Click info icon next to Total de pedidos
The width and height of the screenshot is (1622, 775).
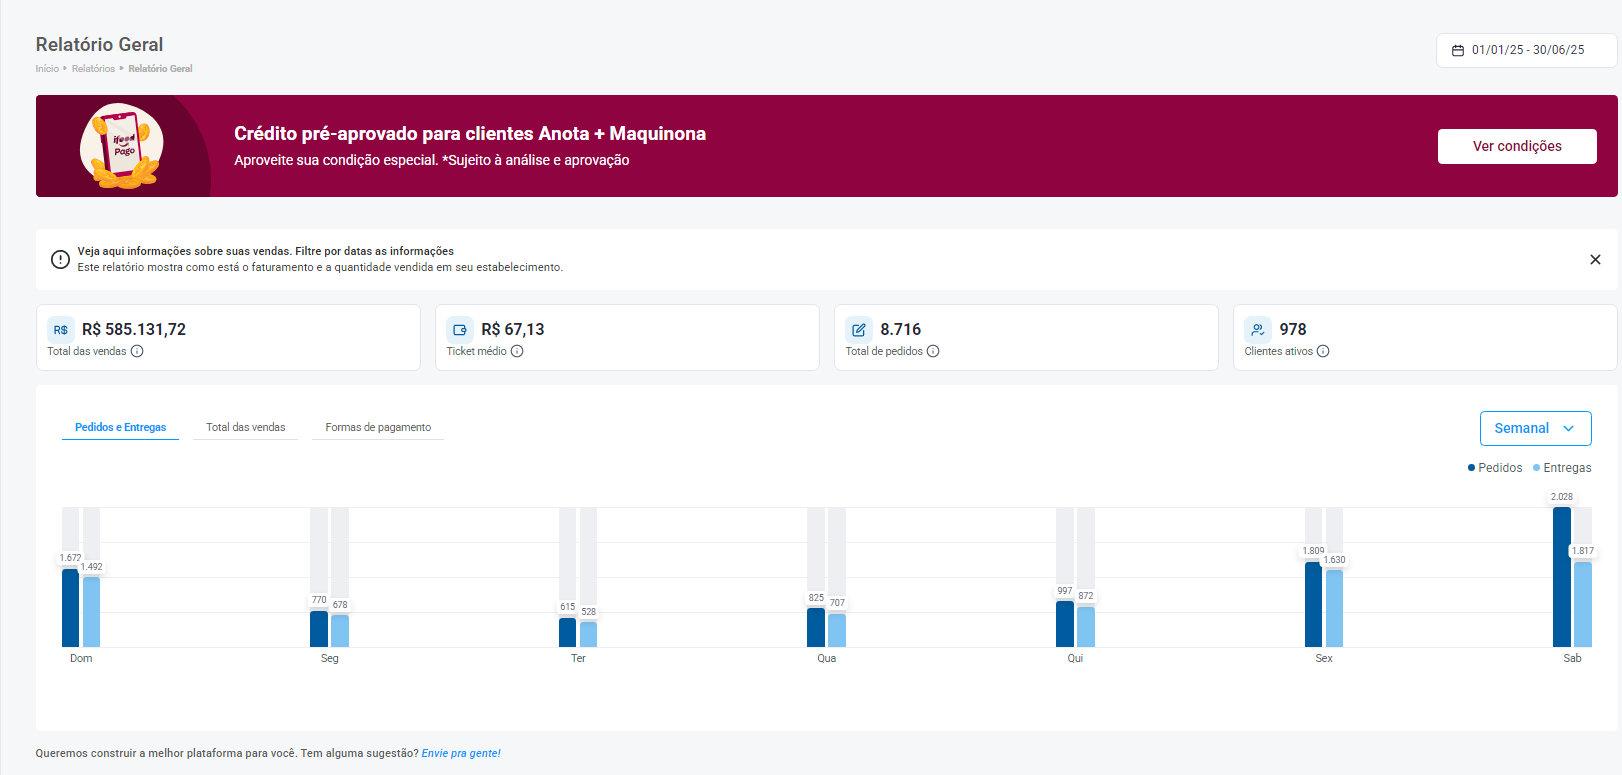(x=933, y=351)
